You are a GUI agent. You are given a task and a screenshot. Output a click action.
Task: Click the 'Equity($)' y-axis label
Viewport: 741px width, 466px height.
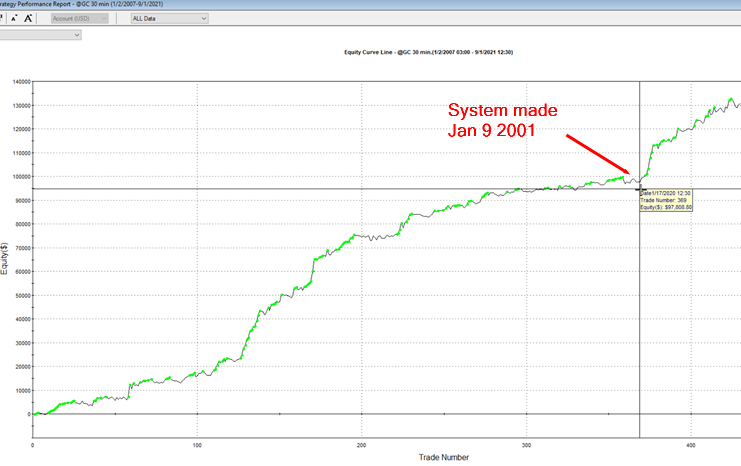point(6,282)
